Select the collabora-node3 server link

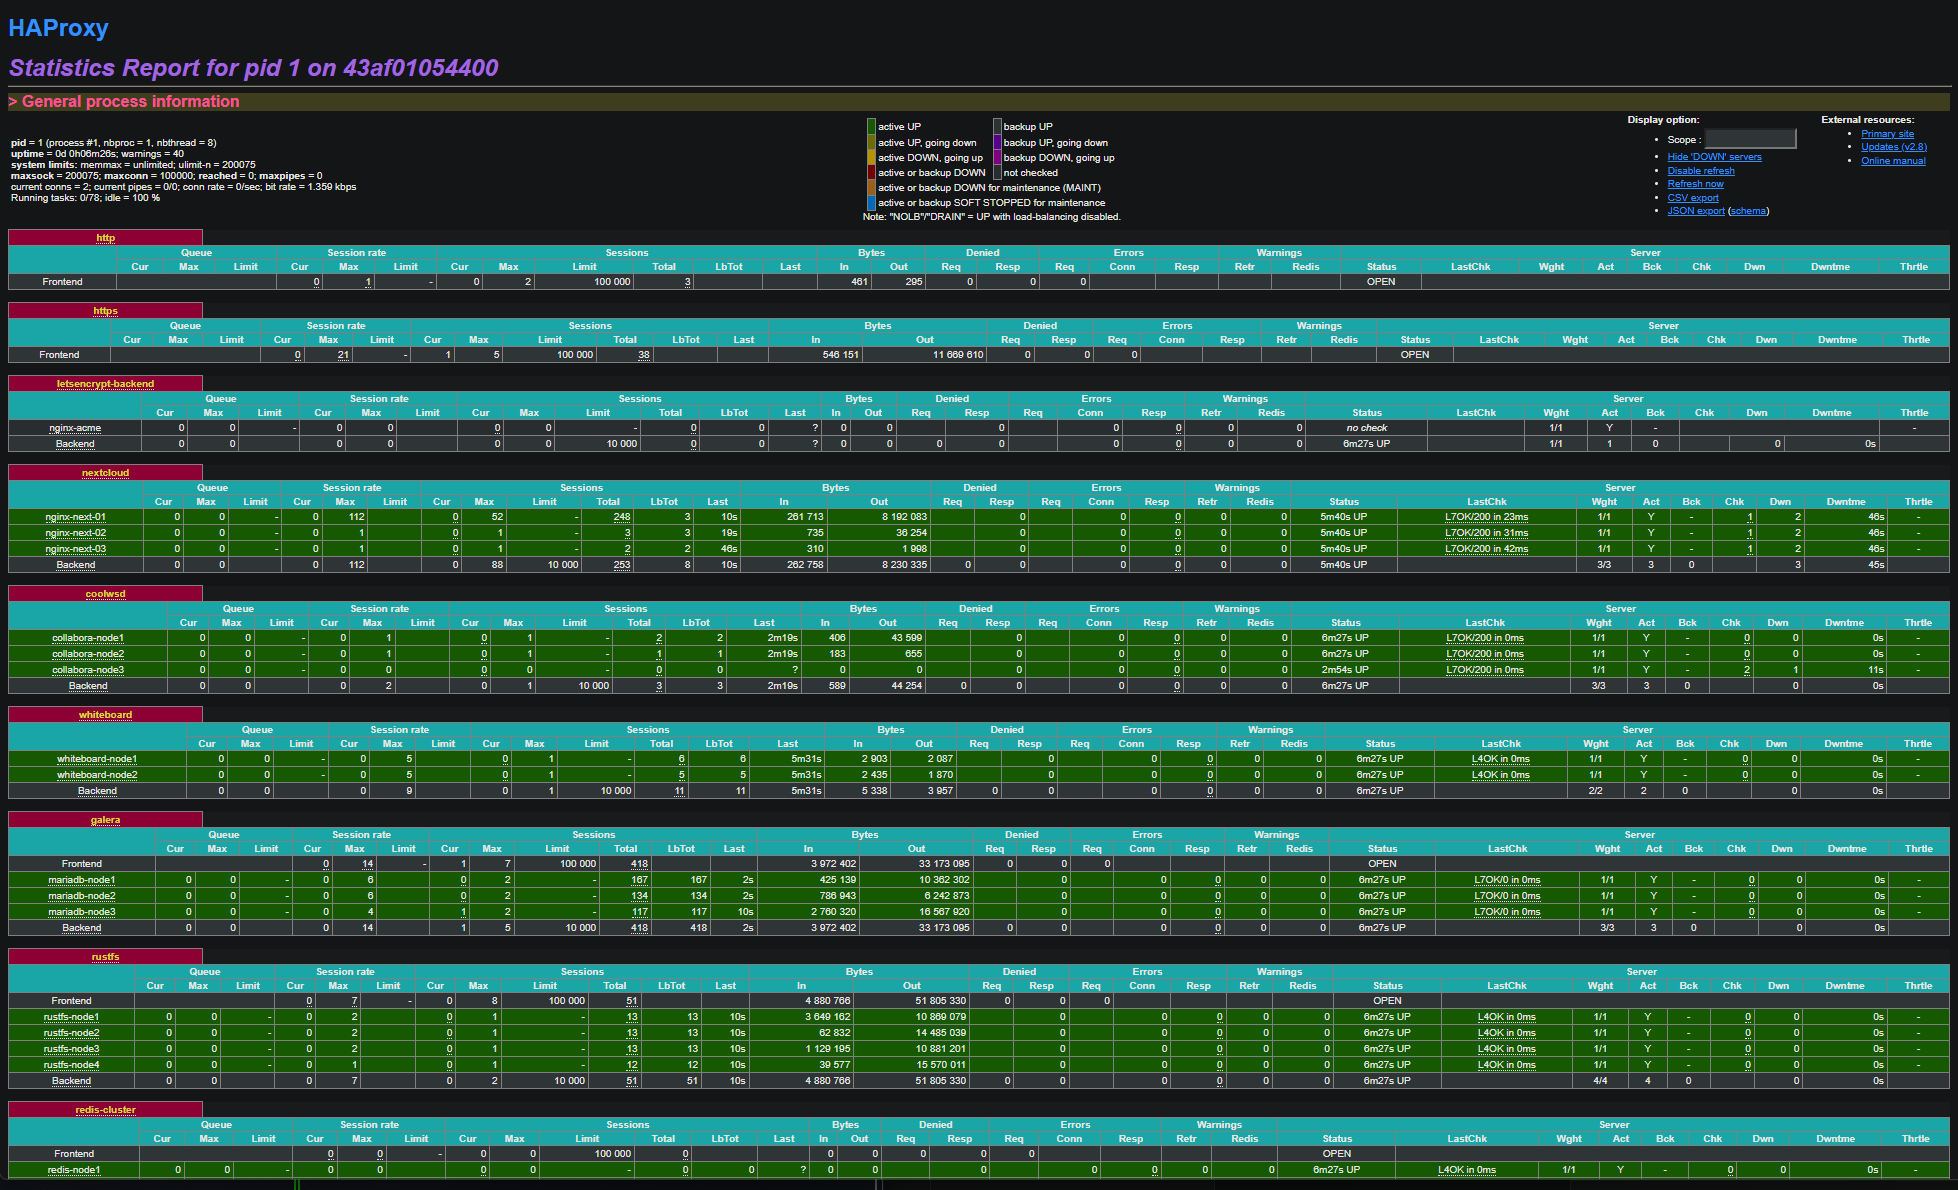(88, 670)
